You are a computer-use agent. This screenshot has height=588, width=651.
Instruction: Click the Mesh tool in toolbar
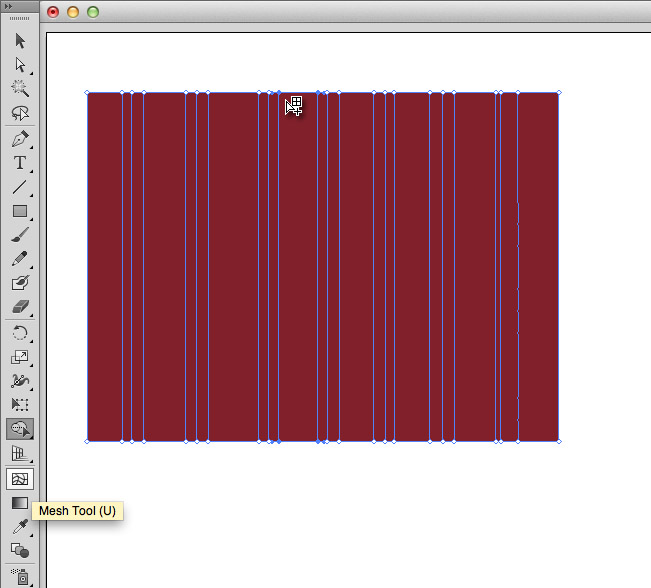pos(19,478)
